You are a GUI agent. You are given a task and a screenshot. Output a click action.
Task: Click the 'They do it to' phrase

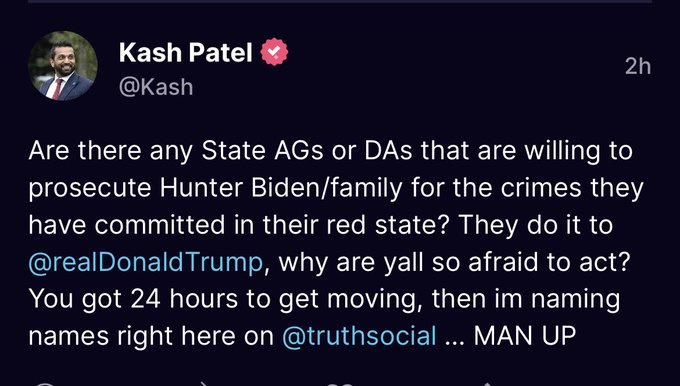tap(536, 226)
